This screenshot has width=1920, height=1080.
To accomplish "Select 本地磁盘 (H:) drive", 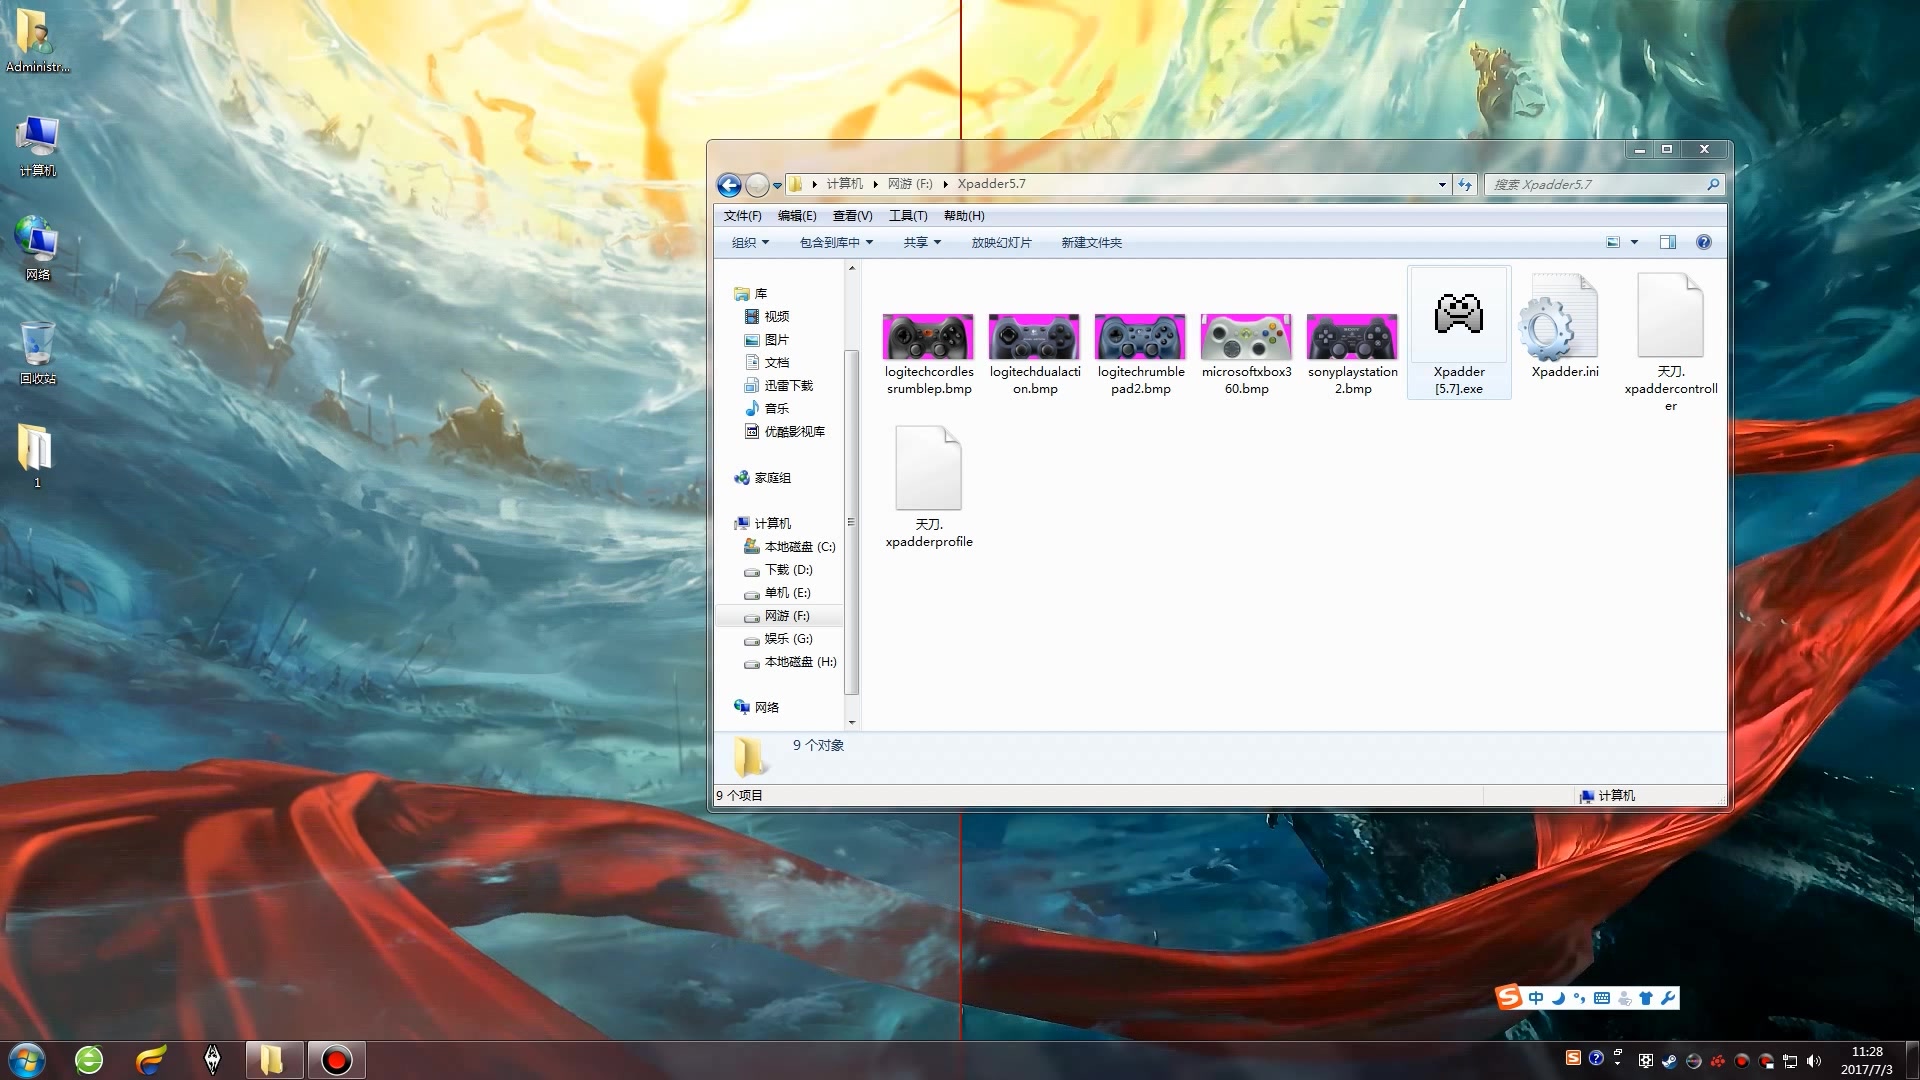I will coord(790,662).
